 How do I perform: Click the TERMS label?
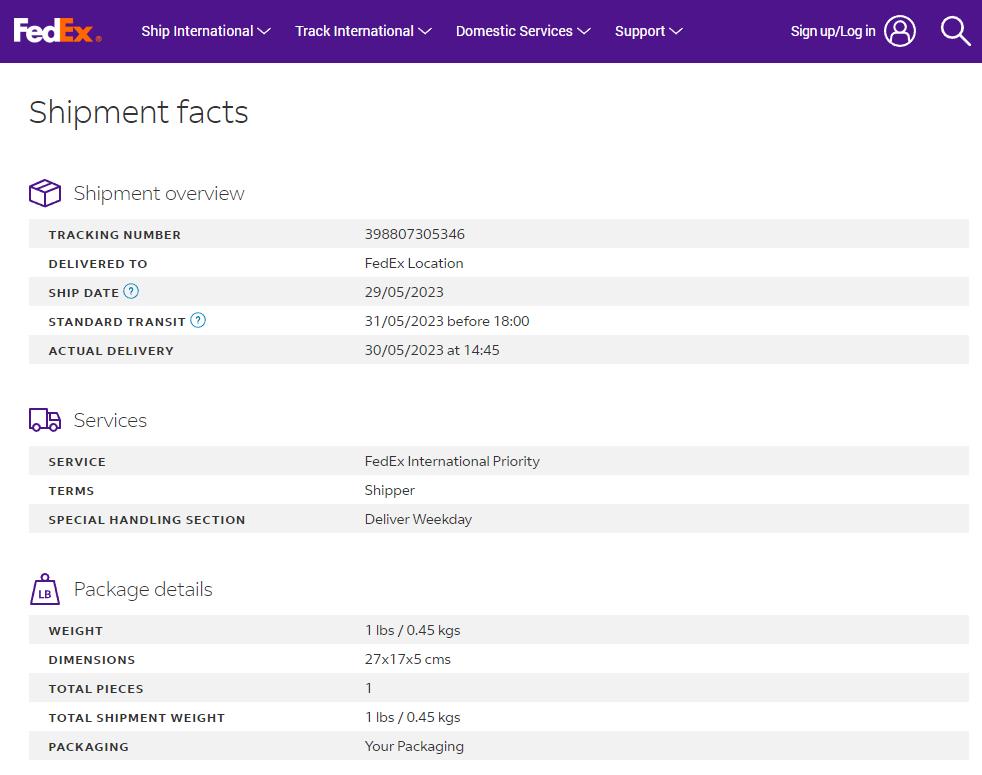(x=71, y=491)
